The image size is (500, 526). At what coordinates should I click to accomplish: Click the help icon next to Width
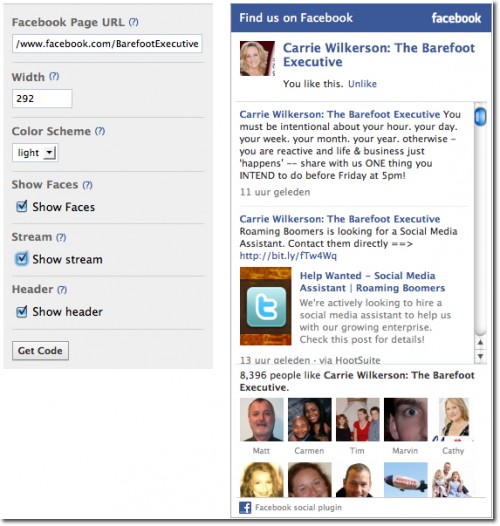coord(54,76)
